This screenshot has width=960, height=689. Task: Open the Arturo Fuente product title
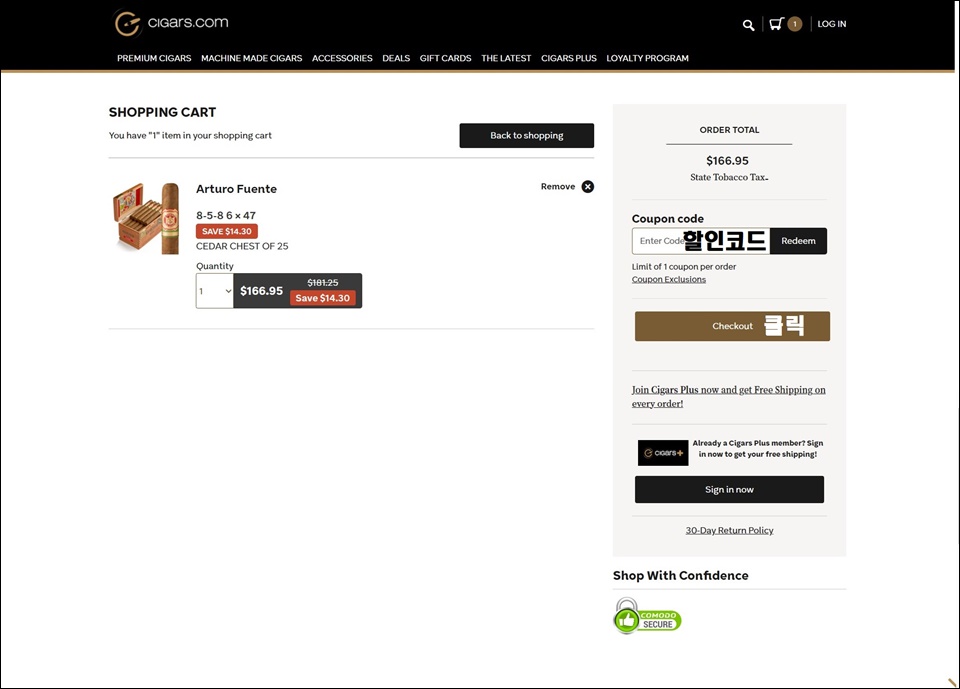(x=236, y=189)
